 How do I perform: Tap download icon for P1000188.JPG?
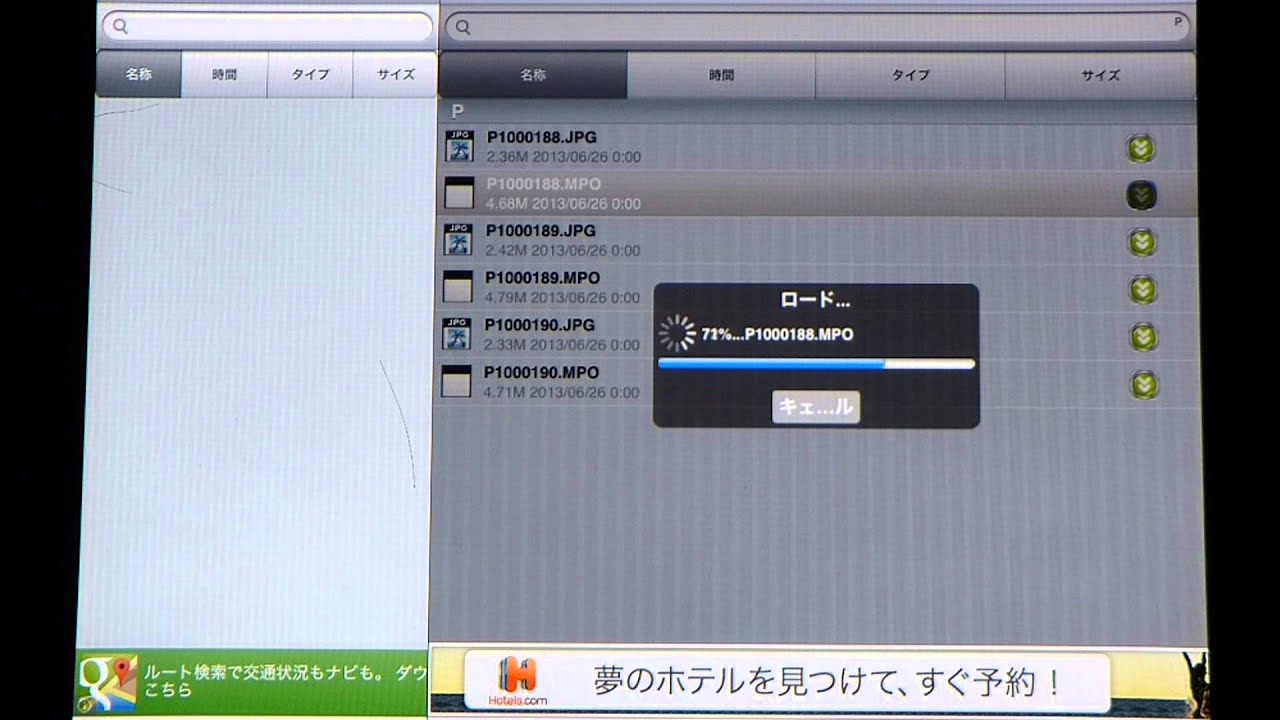(1141, 149)
